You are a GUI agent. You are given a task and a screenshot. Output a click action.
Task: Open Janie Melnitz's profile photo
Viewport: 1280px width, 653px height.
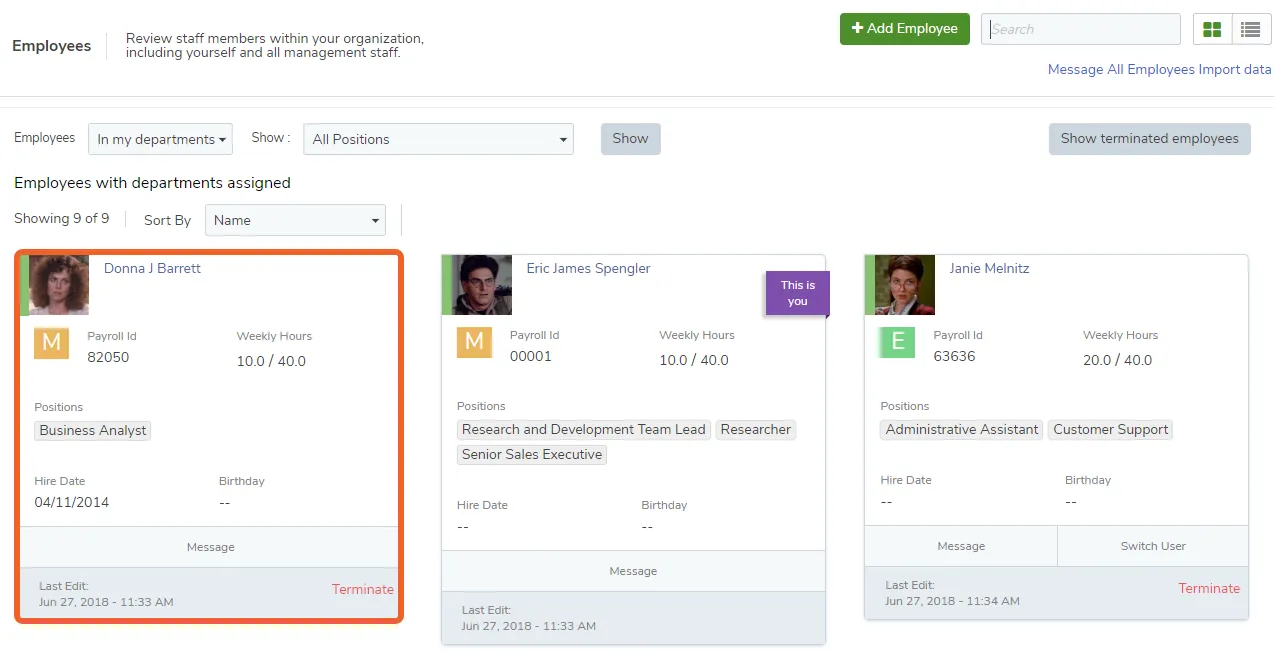(x=905, y=285)
